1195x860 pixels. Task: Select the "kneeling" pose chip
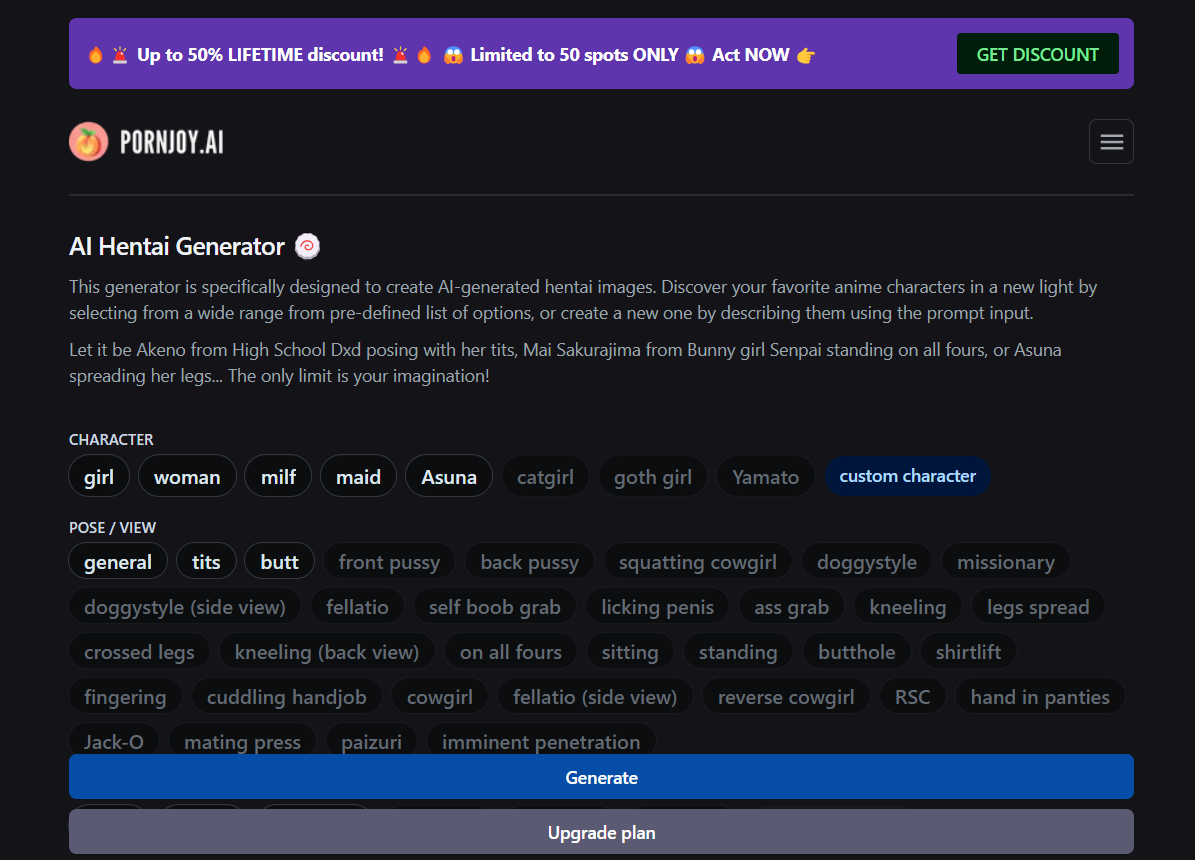pyautogui.click(x=907, y=607)
